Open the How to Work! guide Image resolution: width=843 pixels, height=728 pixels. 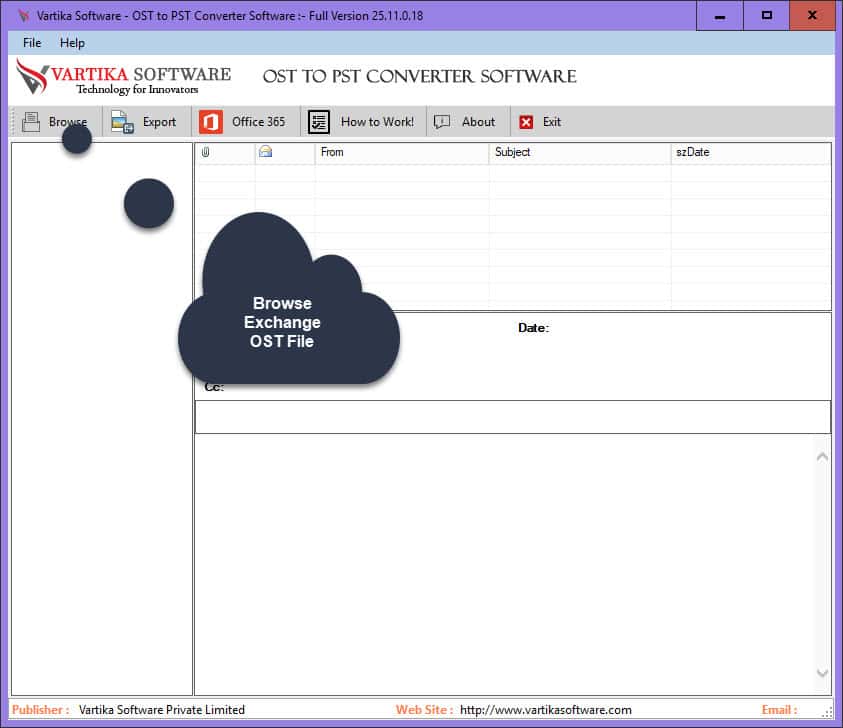pyautogui.click(x=377, y=122)
